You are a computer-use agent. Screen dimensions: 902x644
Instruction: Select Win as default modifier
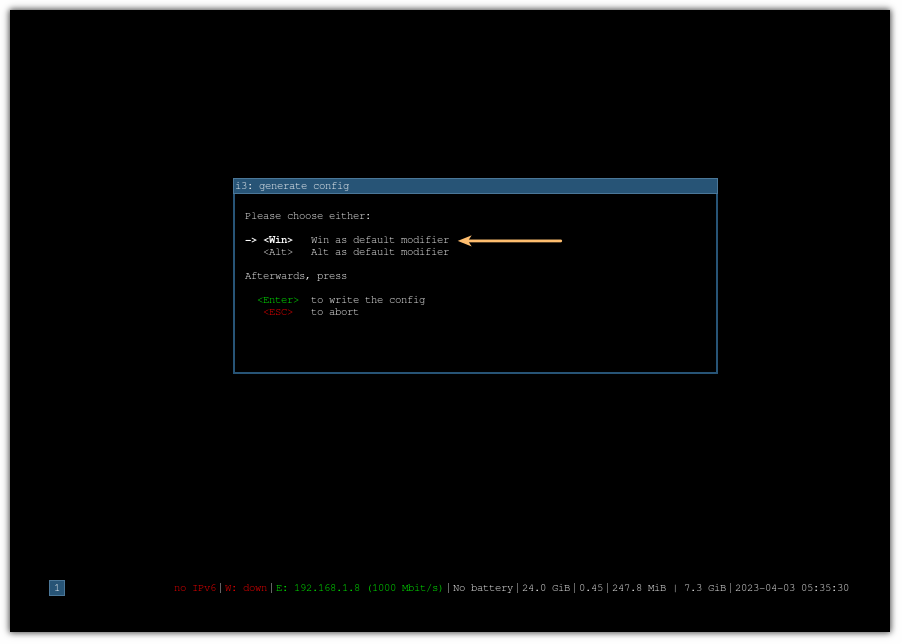[279, 239]
